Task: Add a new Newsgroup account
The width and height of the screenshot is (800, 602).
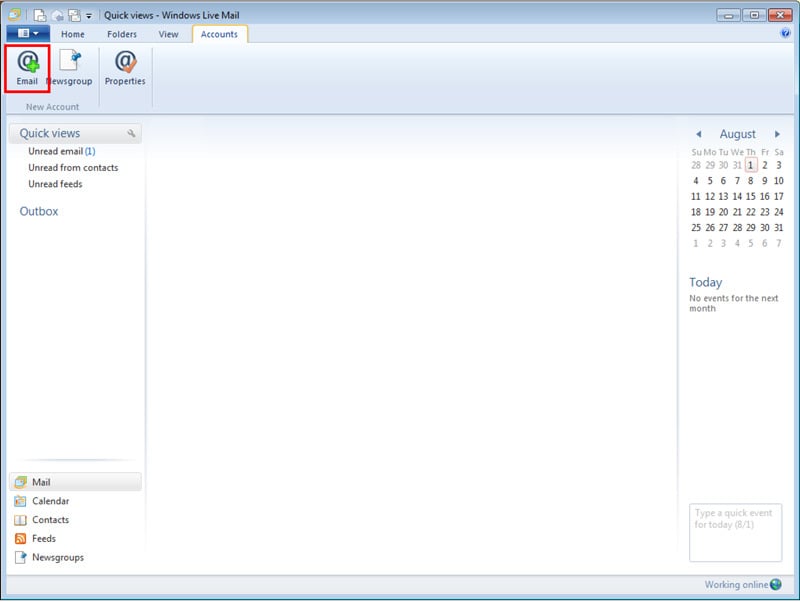Action: point(69,67)
